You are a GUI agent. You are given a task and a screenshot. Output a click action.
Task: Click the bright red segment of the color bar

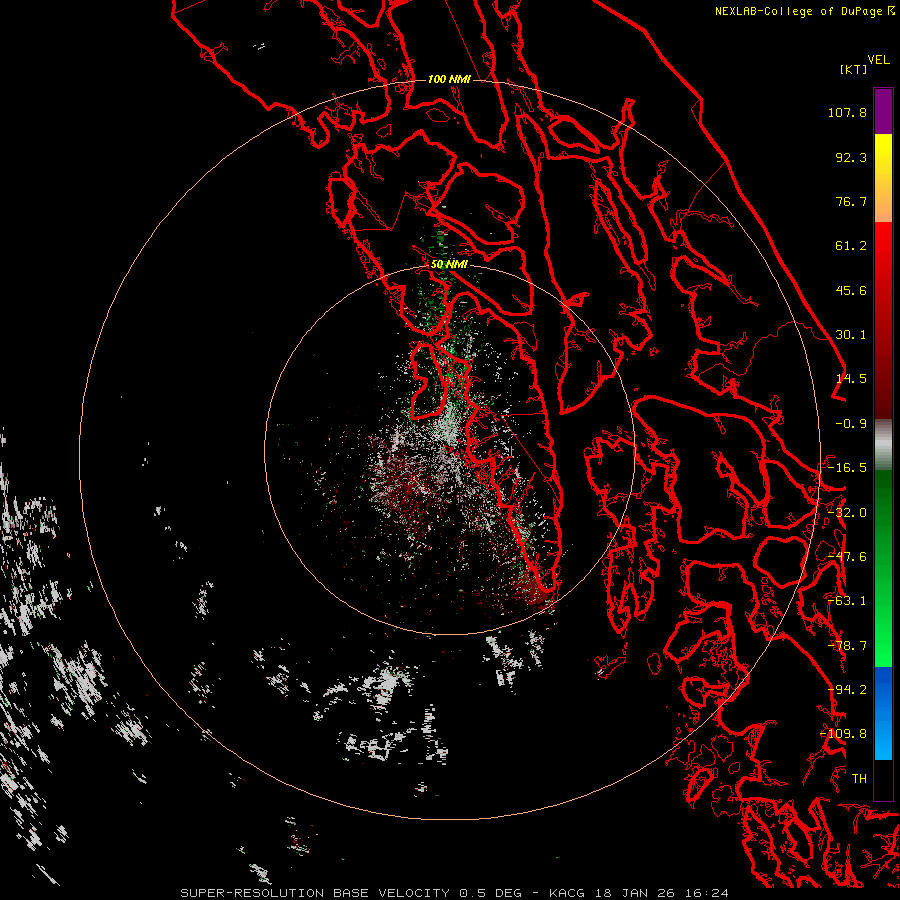[883, 321]
